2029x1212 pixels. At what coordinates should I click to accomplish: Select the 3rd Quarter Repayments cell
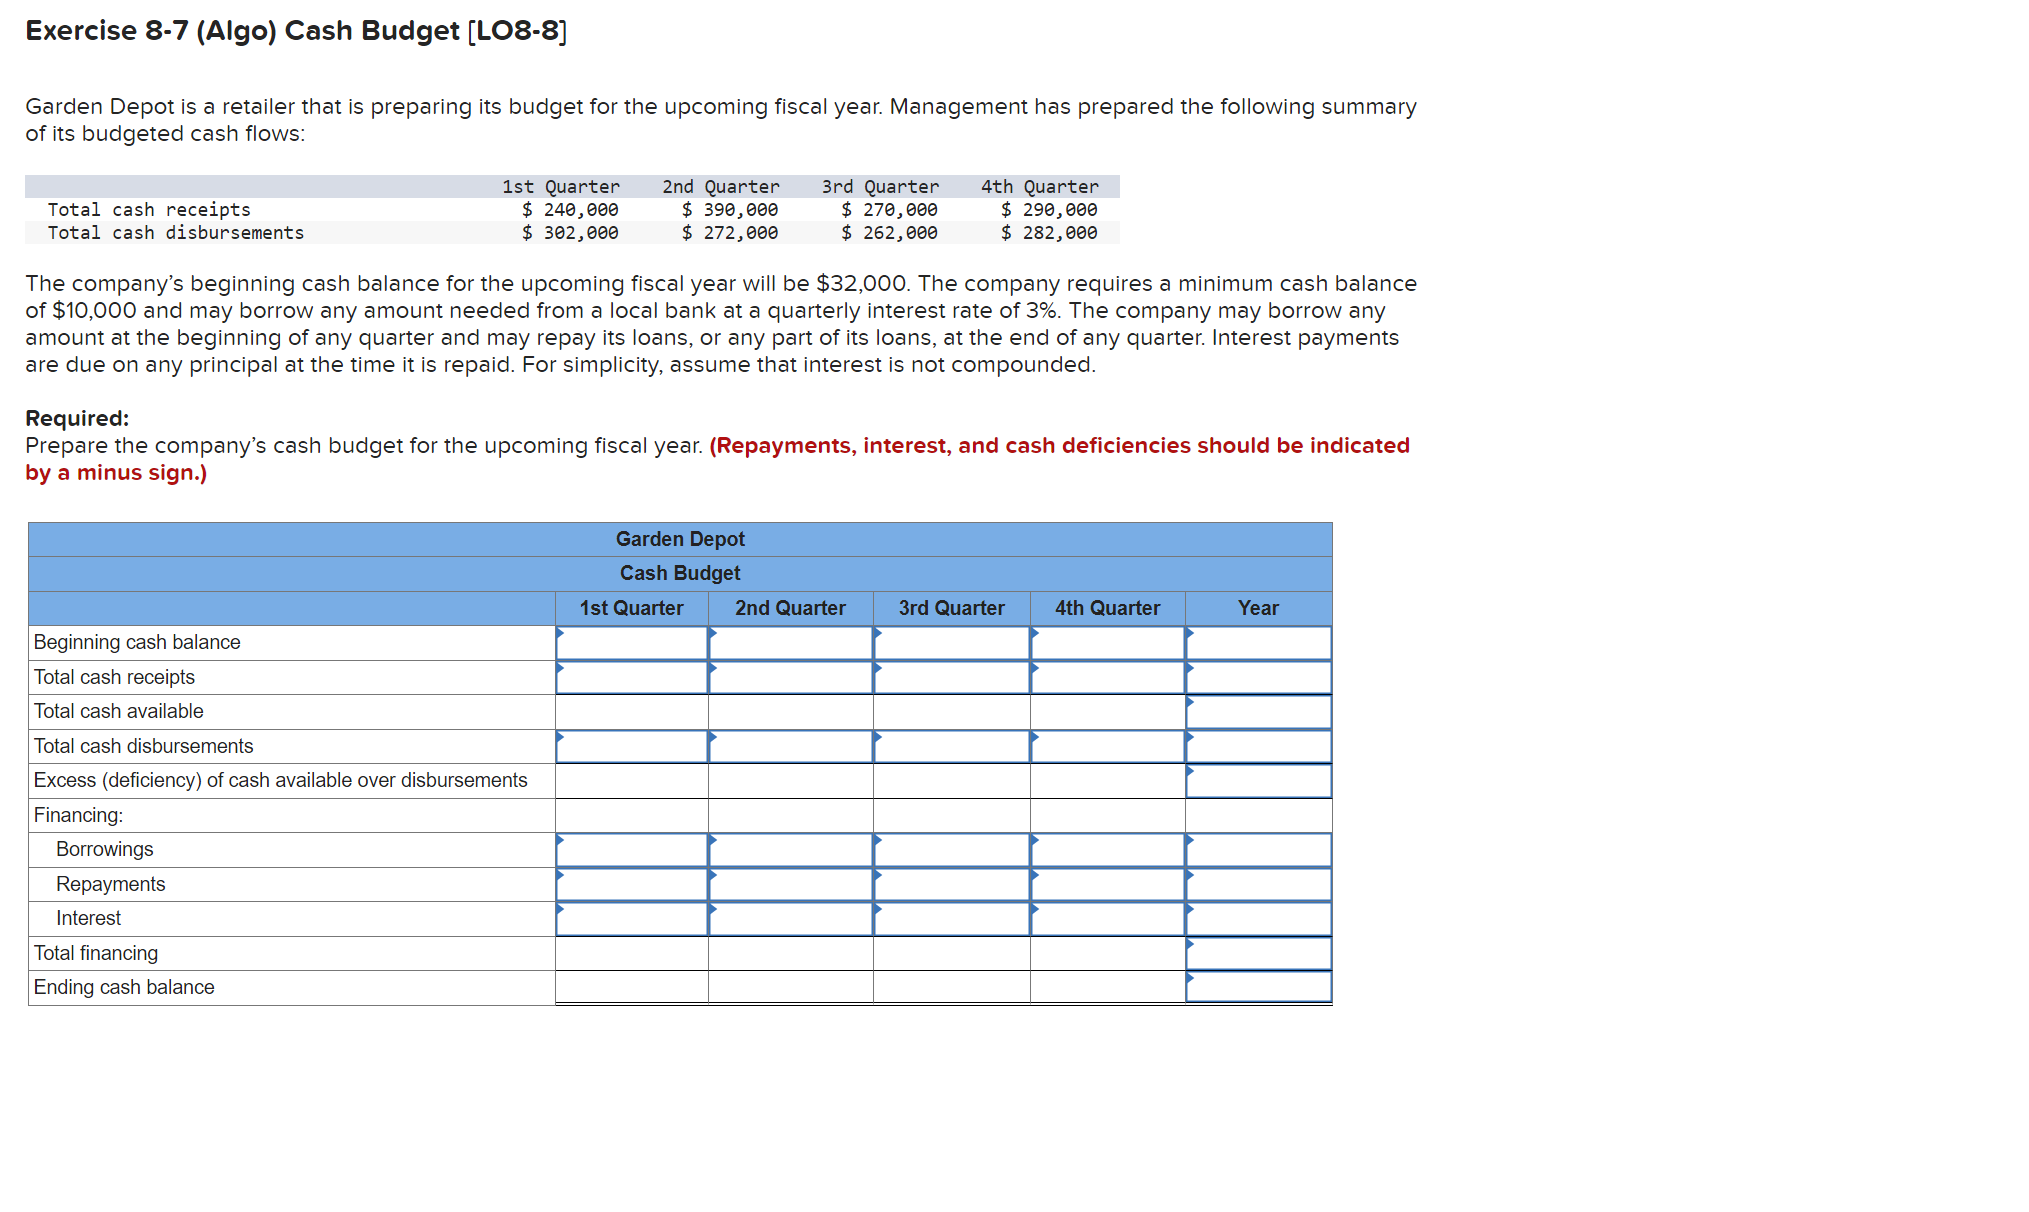pyautogui.click(x=951, y=885)
